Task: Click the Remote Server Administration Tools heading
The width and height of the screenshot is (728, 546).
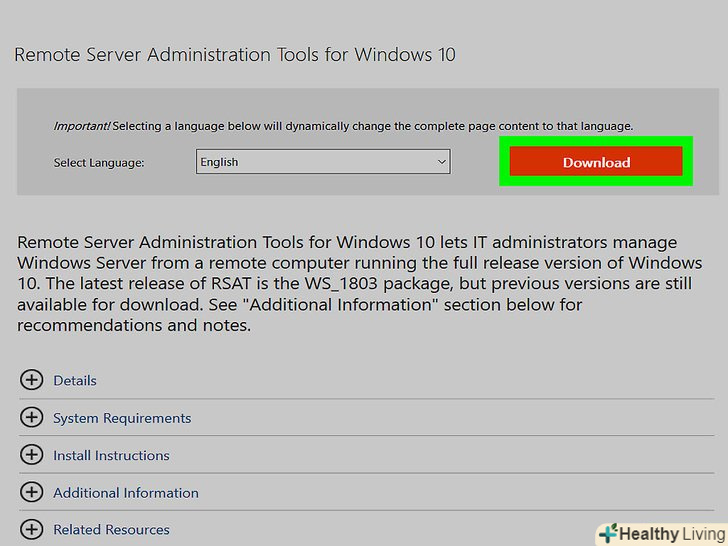Action: pos(235,54)
